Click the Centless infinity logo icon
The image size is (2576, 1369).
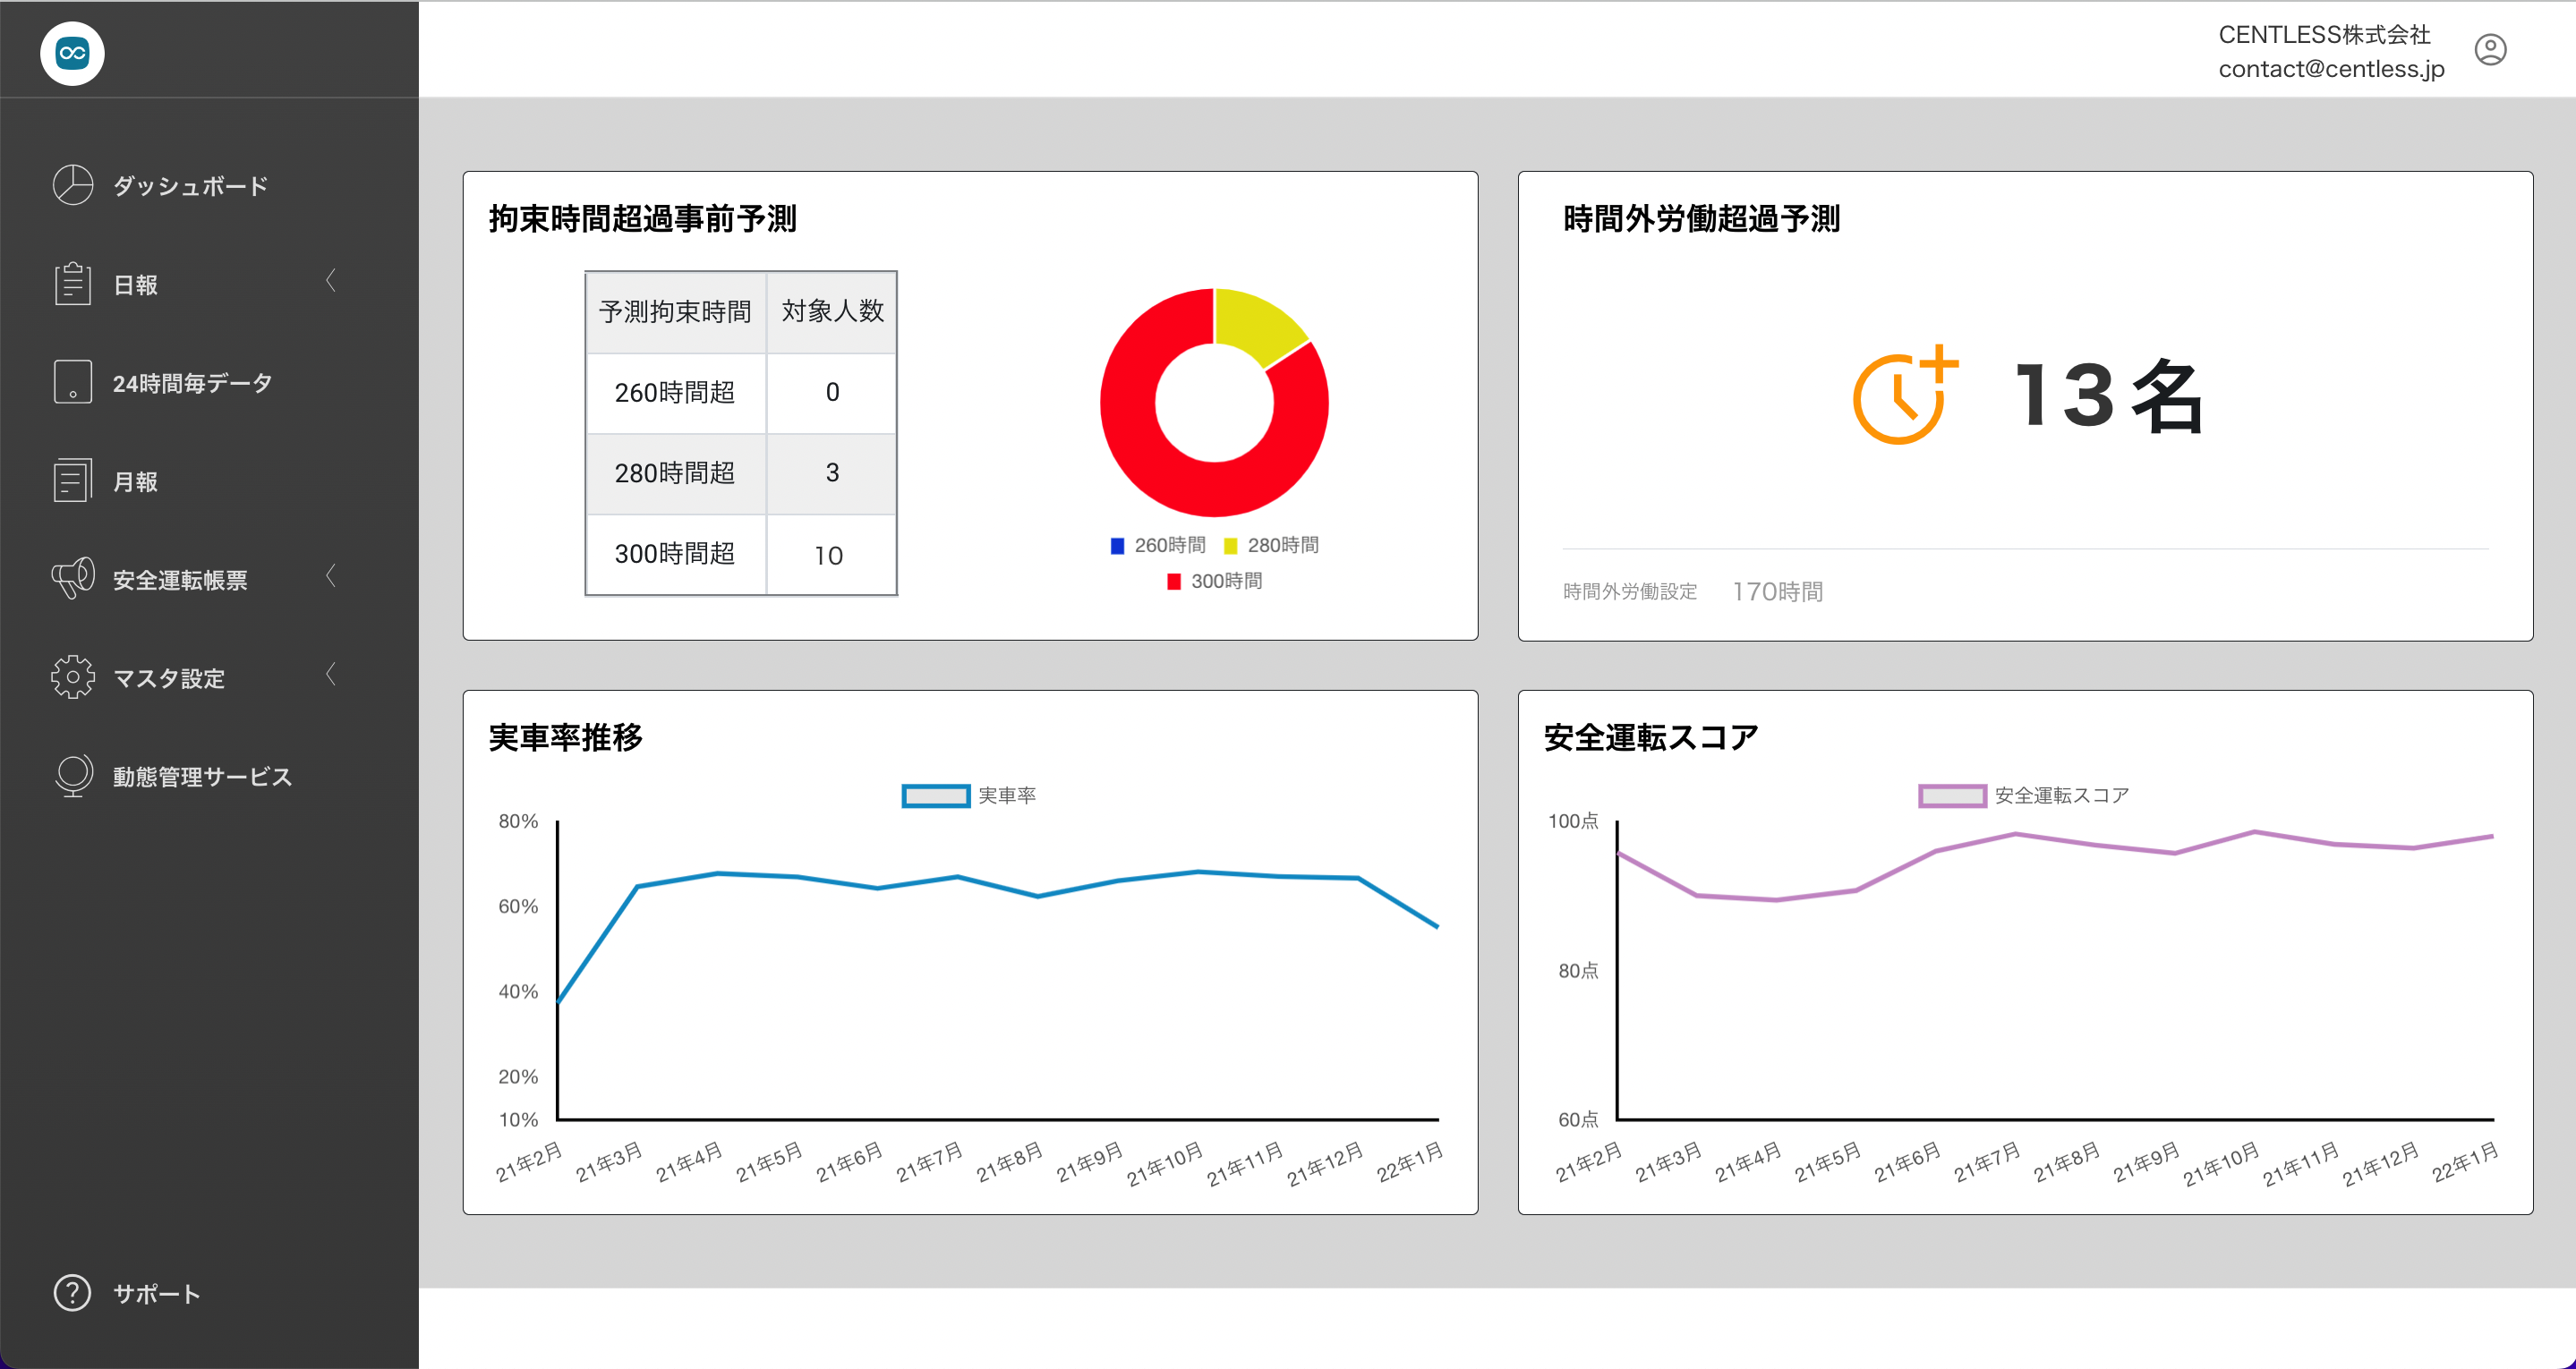72,53
